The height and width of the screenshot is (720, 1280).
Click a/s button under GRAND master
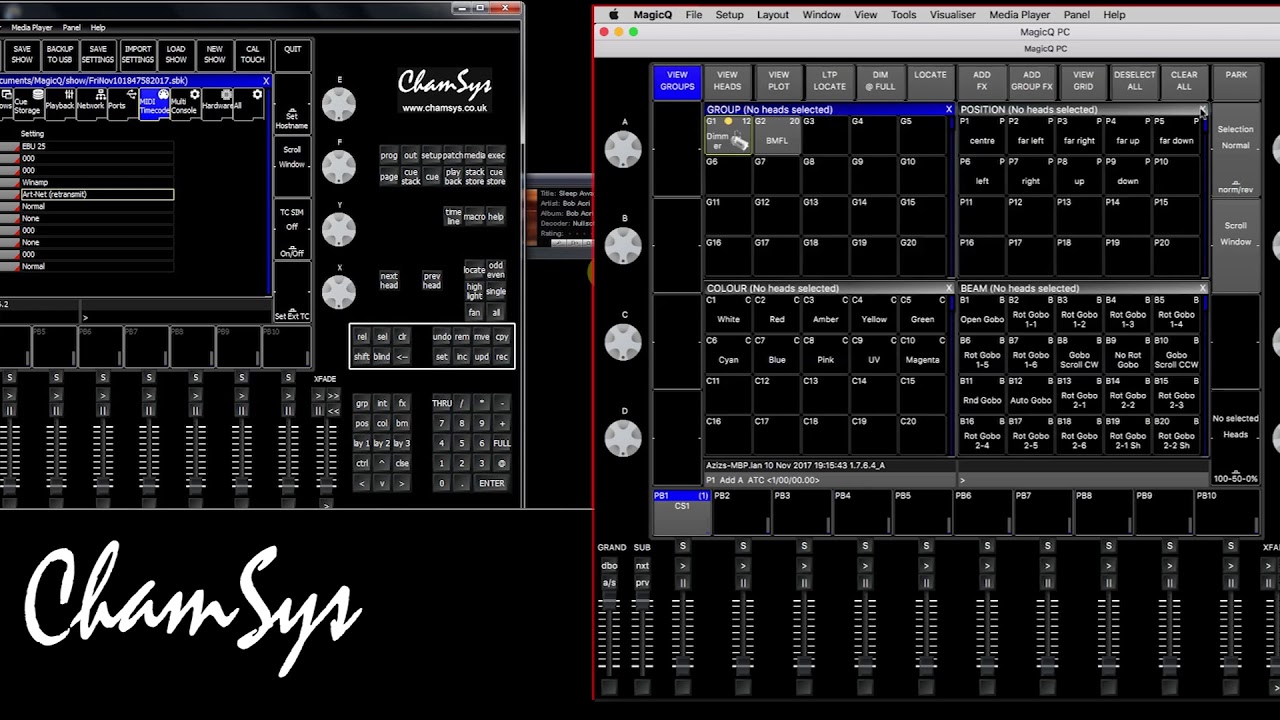[x=610, y=583]
